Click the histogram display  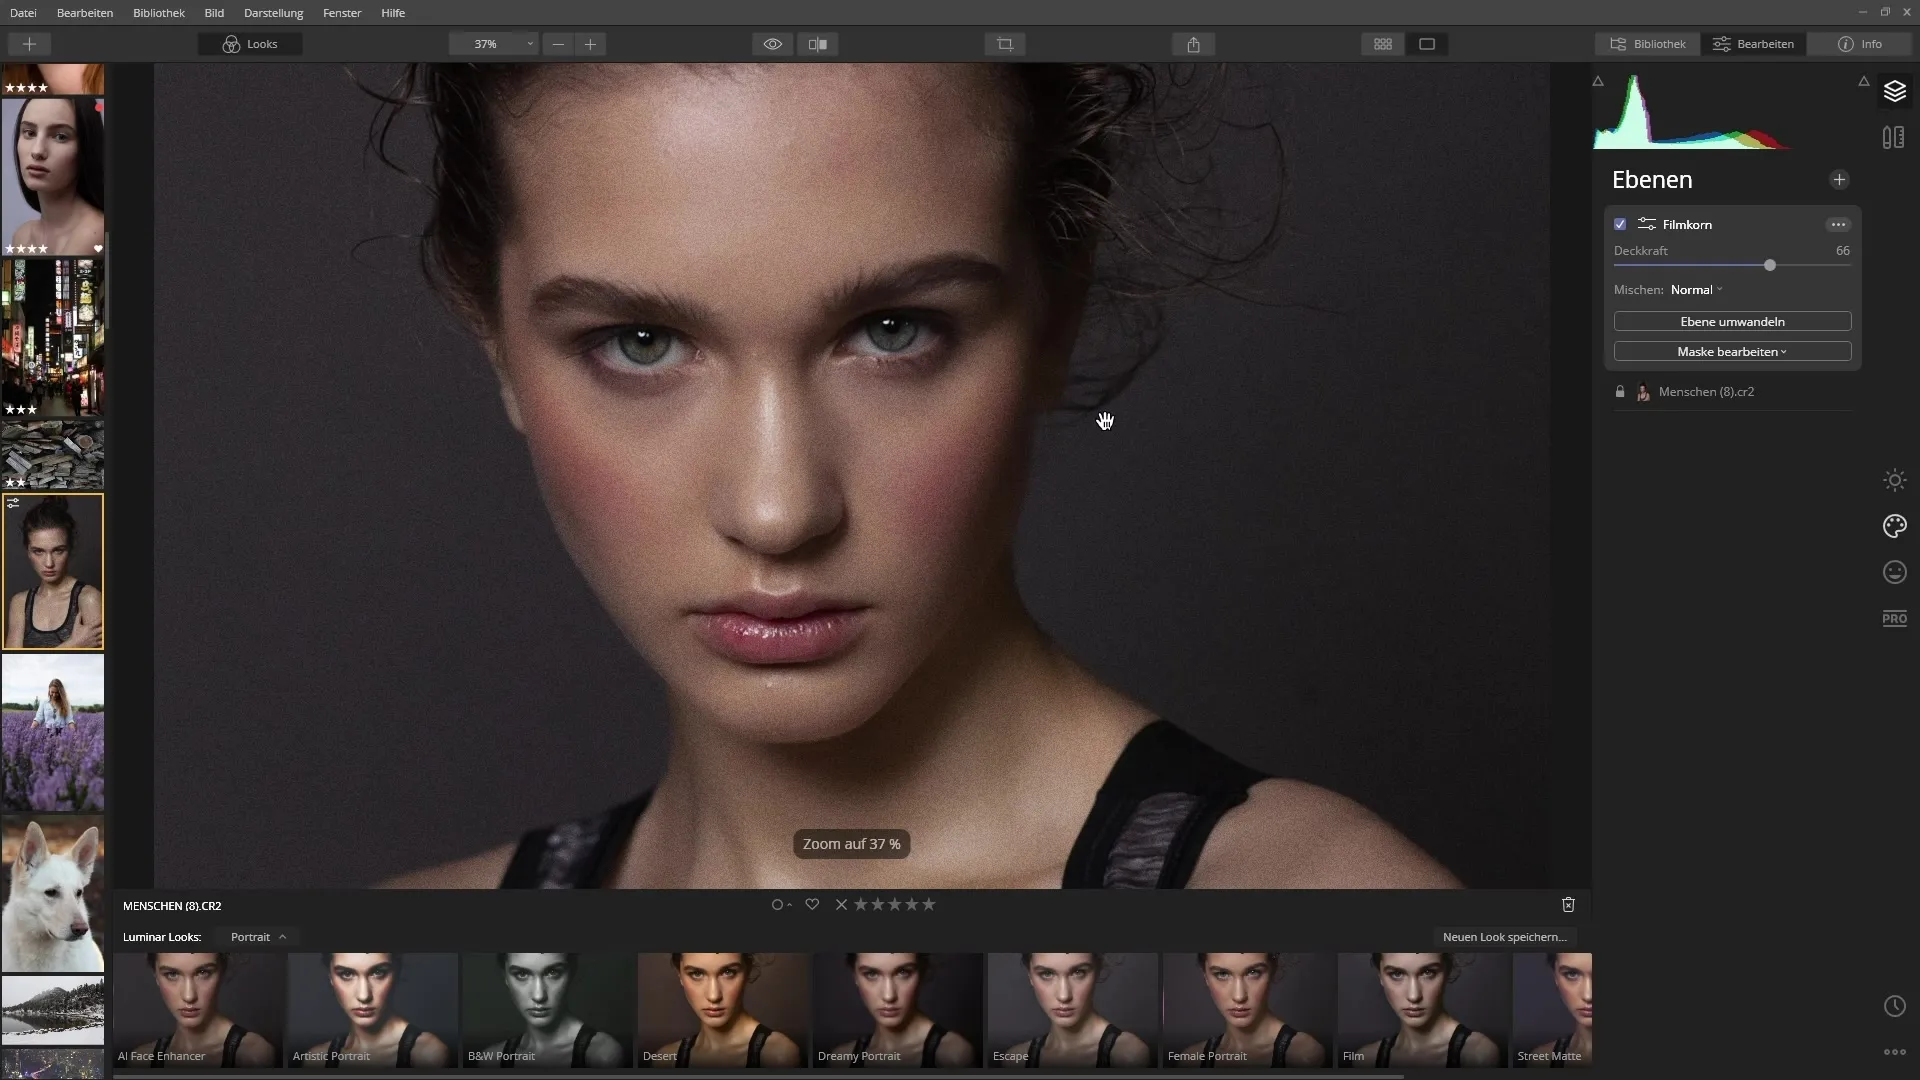(1730, 112)
